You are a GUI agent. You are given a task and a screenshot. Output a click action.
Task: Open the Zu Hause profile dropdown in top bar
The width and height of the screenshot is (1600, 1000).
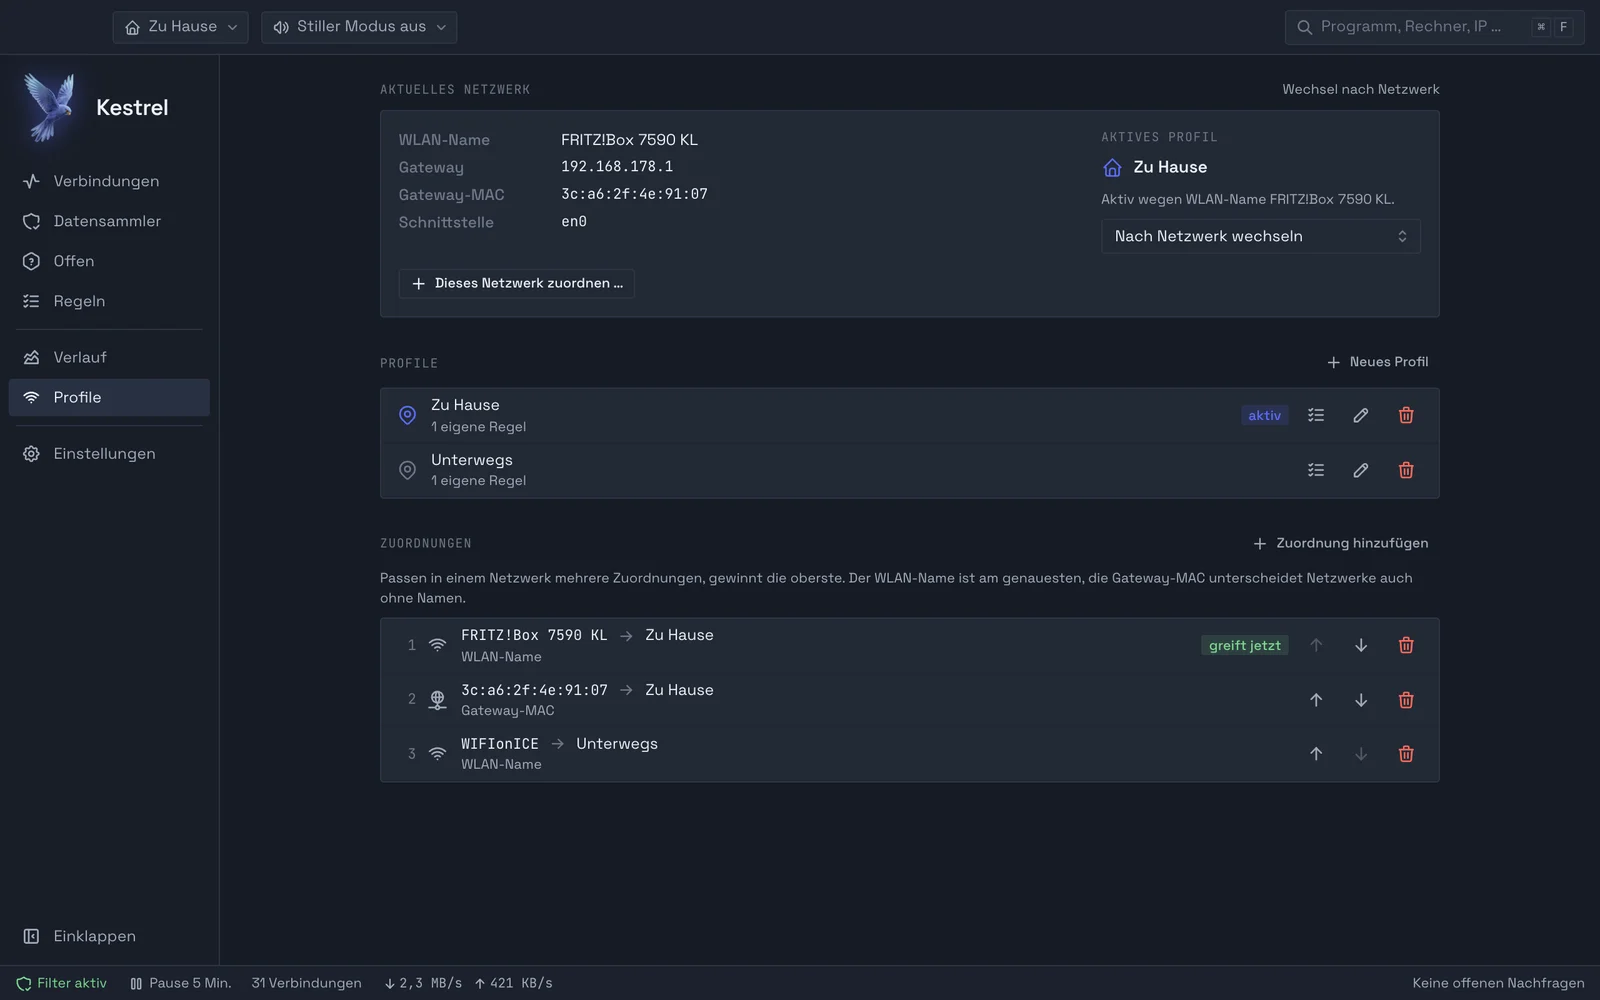[x=181, y=27]
